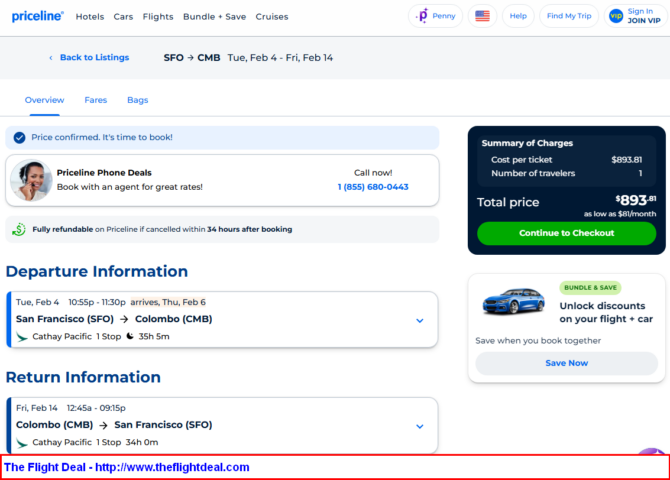Click the Priceline logo
Image resolution: width=670 pixels, height=480 pixels.
(37, 16)
